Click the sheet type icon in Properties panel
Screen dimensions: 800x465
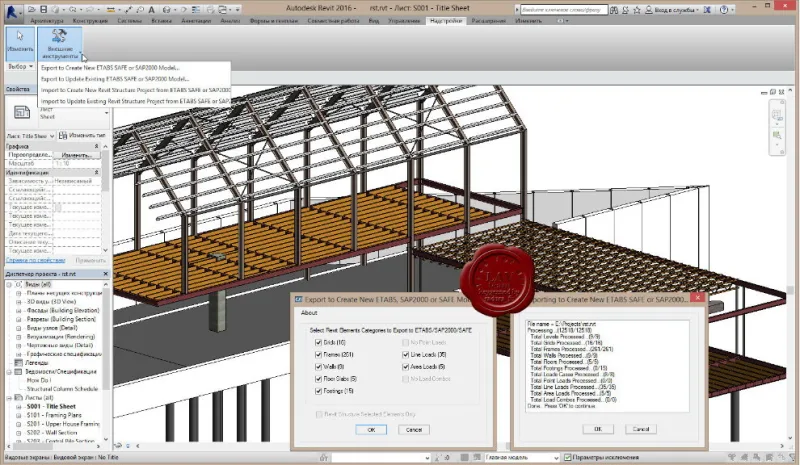pos(21,112)
